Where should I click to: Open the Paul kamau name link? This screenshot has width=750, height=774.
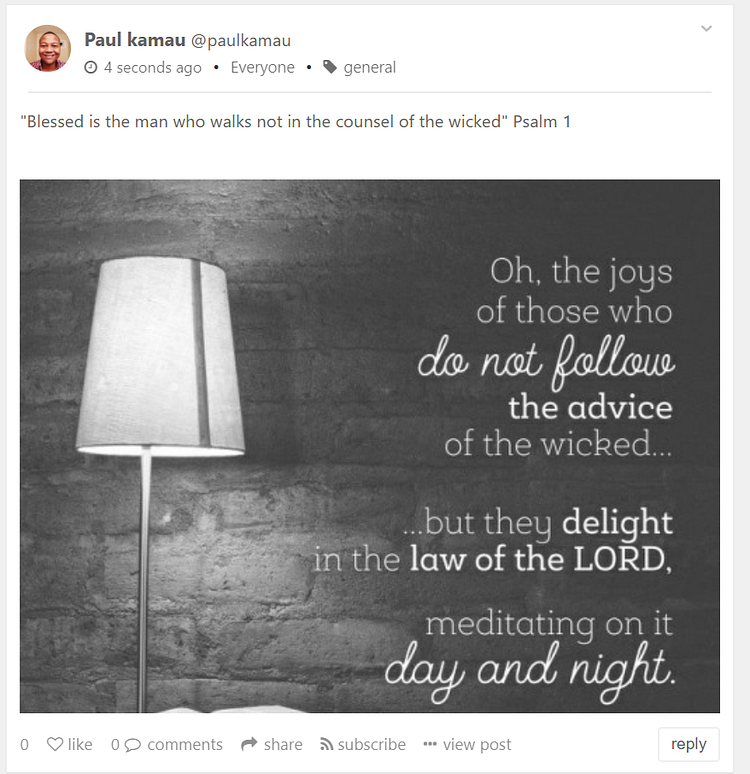(x=134, y=40)
